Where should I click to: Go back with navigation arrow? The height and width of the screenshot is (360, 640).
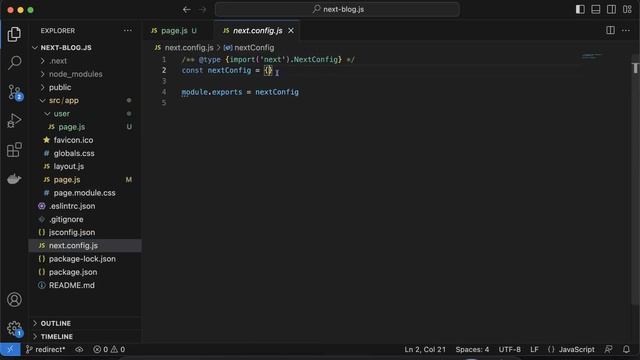(x=187, y=9)
